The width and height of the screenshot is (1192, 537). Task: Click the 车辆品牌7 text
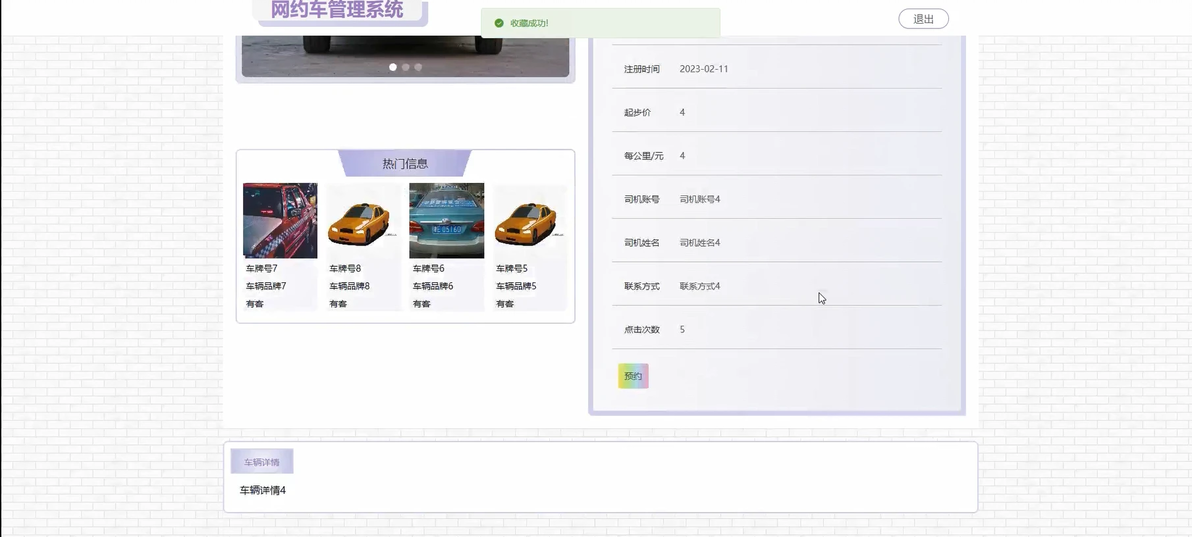click(266, 286)
